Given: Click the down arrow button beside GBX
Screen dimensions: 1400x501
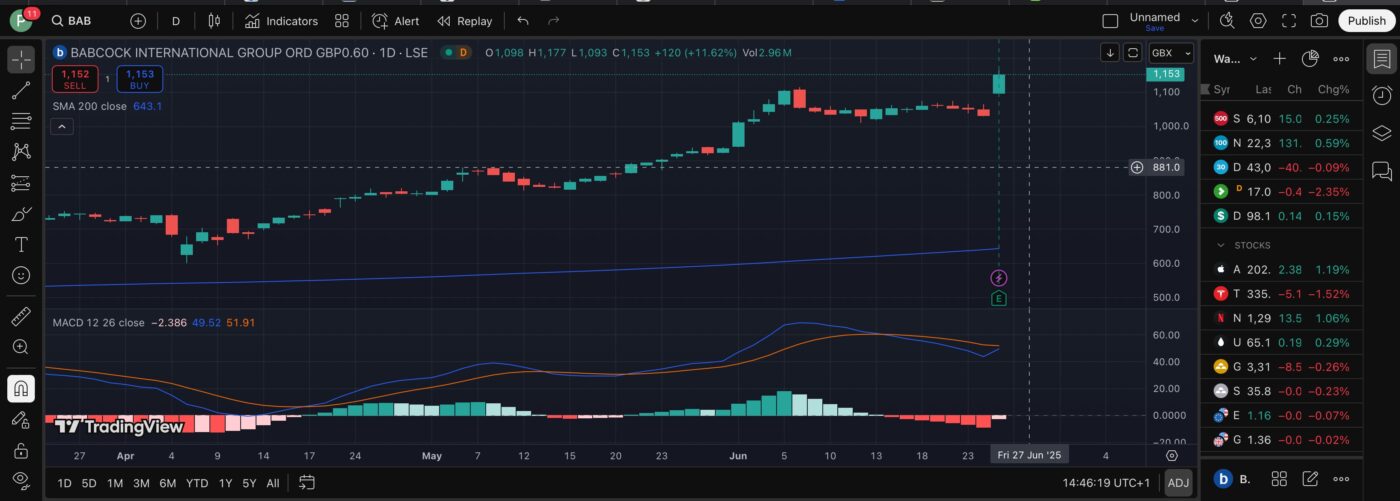Looking at the screenshot, I should point(1111,53).
